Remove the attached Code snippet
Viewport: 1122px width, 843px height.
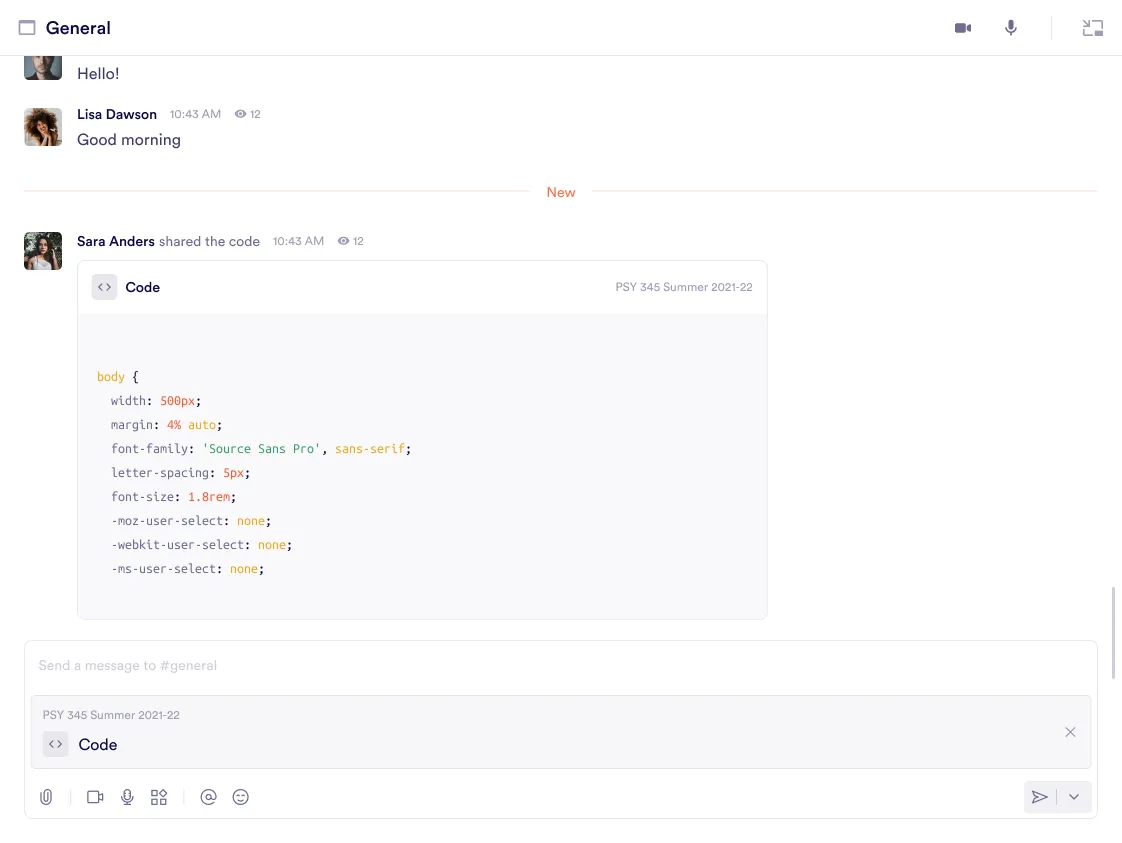click(x=1070, y=732)
